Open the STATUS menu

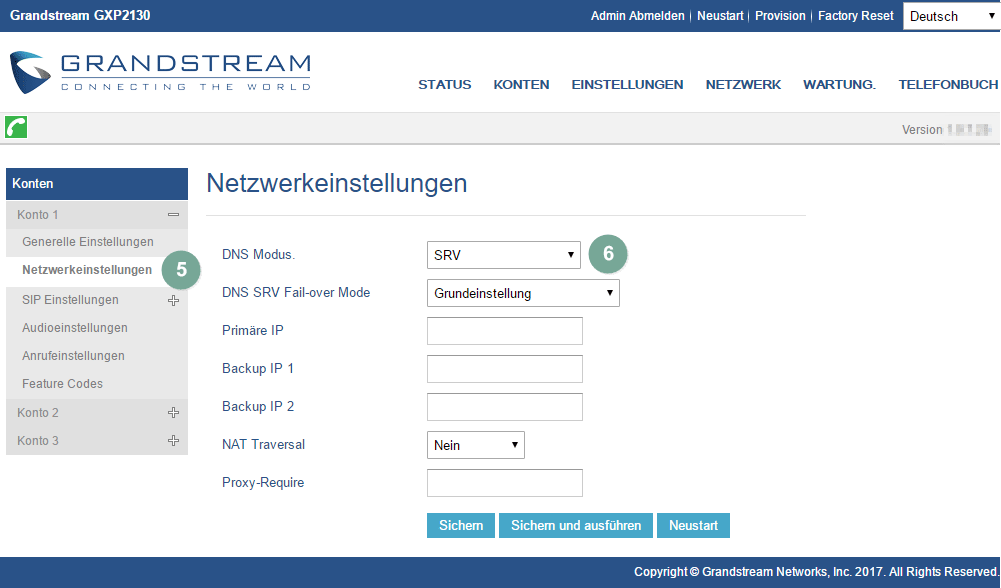[444, 85]
